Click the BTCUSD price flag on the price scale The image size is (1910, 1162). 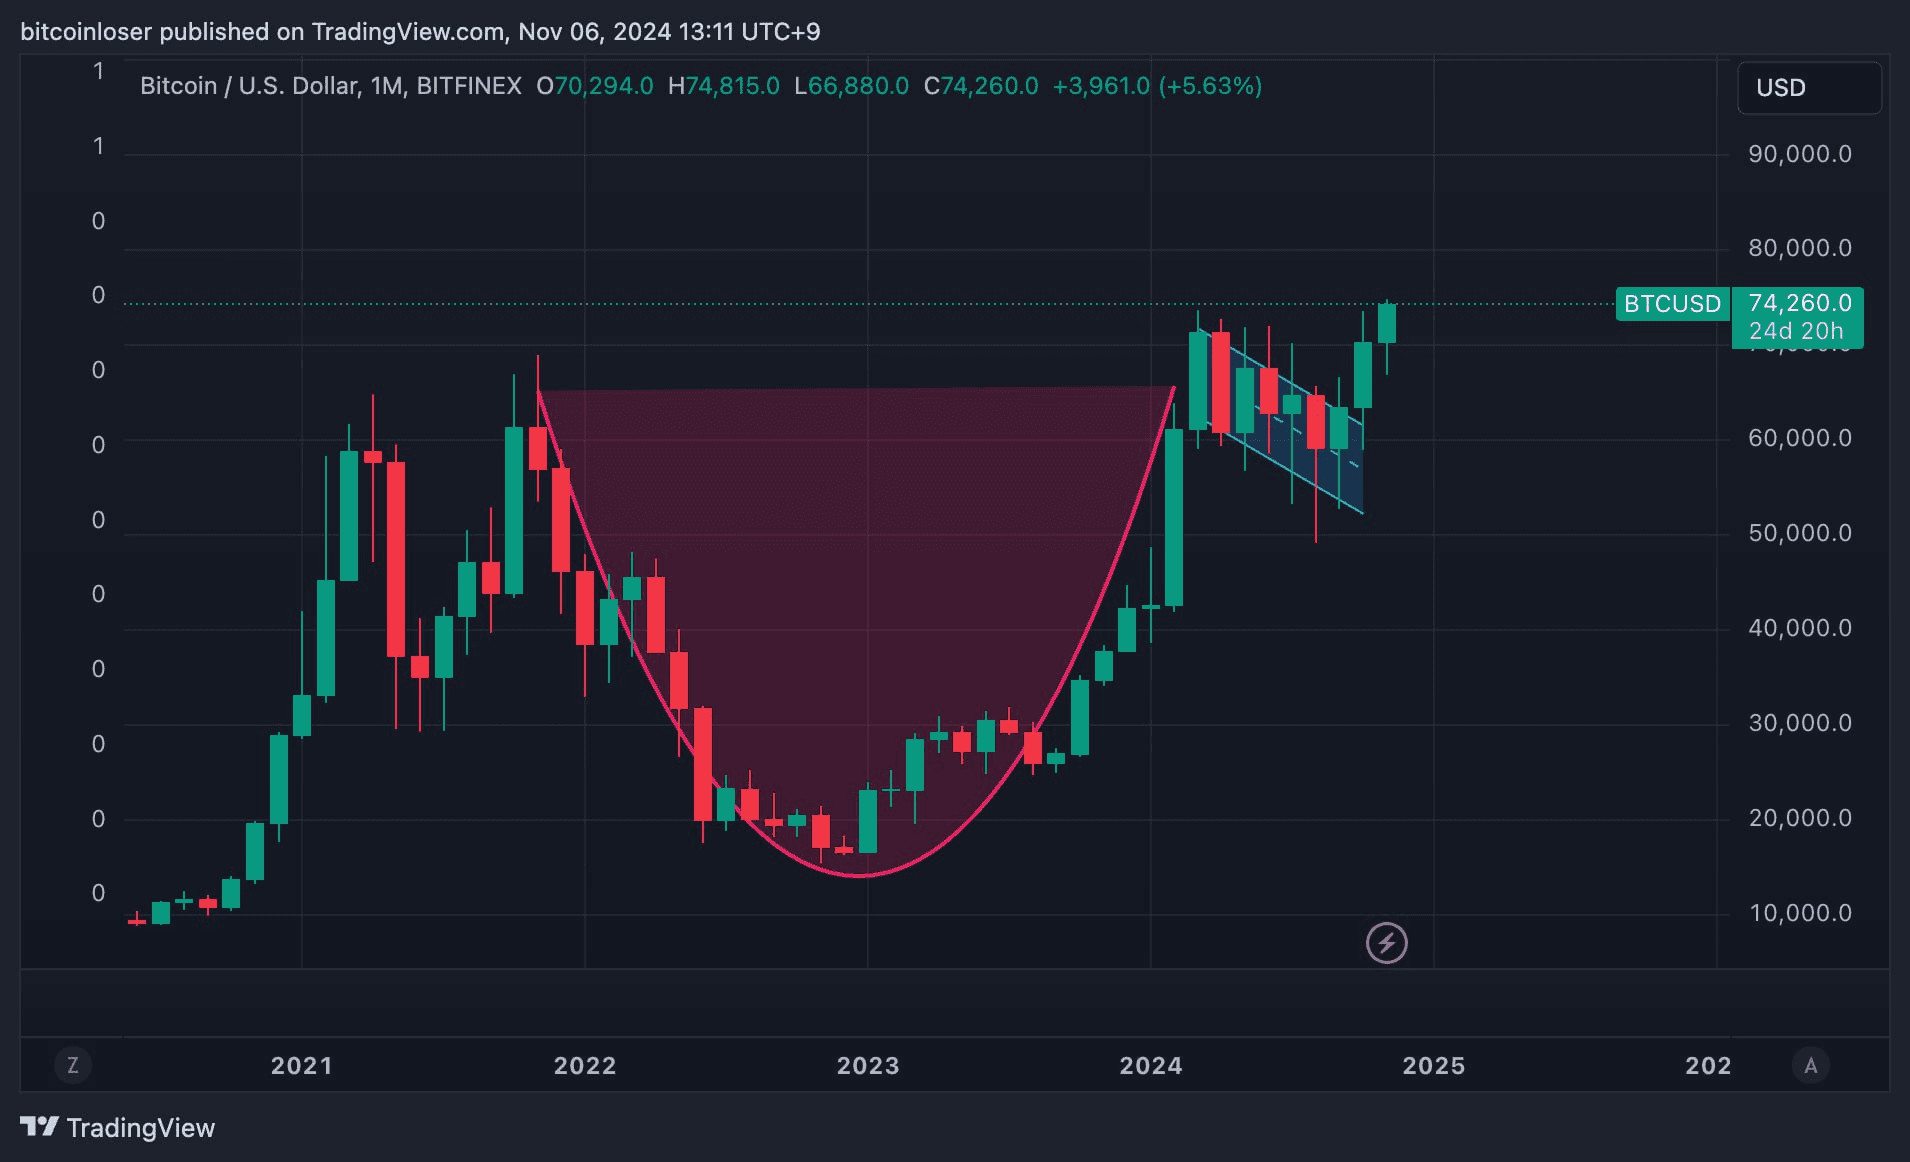coord(1672,304)
